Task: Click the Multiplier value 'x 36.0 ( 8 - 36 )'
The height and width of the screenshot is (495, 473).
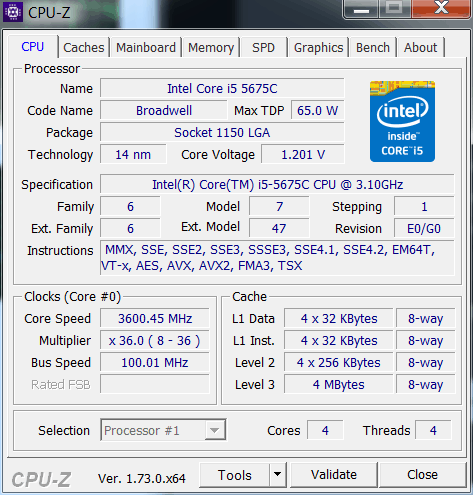Action: [155, 341]
